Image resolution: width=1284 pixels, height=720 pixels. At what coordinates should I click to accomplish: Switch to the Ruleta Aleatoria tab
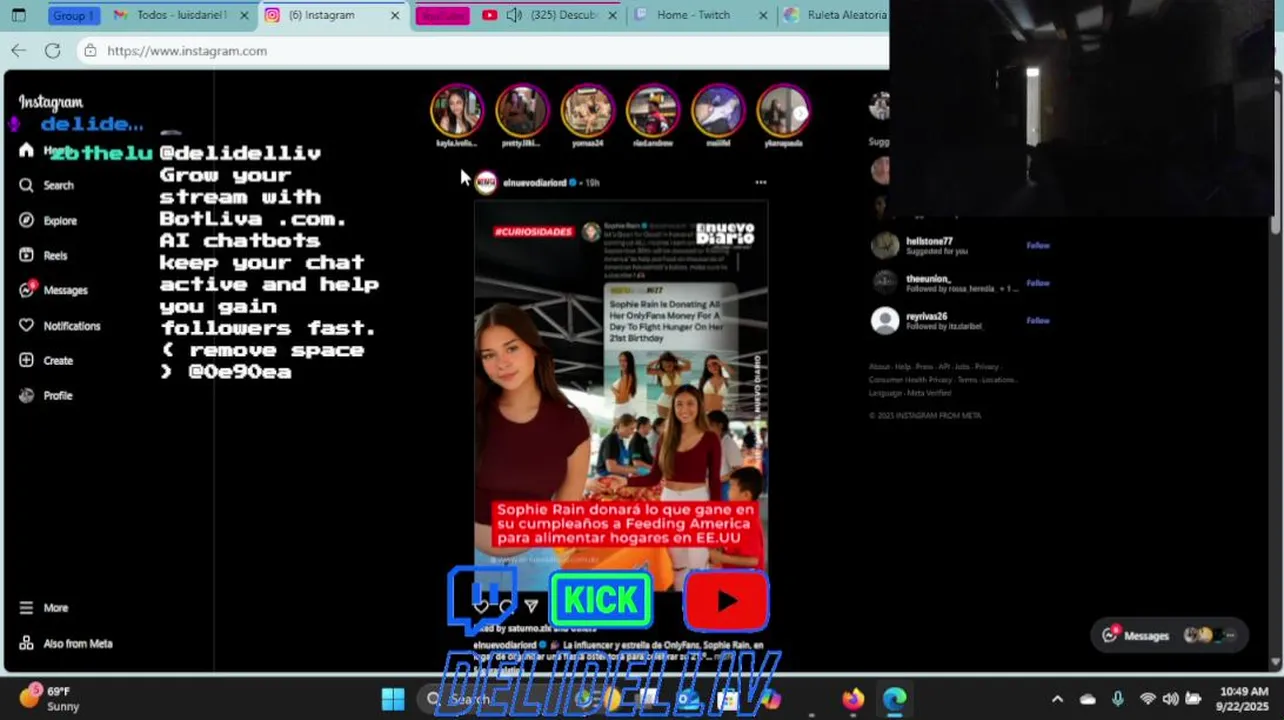[x=836, y=15]
